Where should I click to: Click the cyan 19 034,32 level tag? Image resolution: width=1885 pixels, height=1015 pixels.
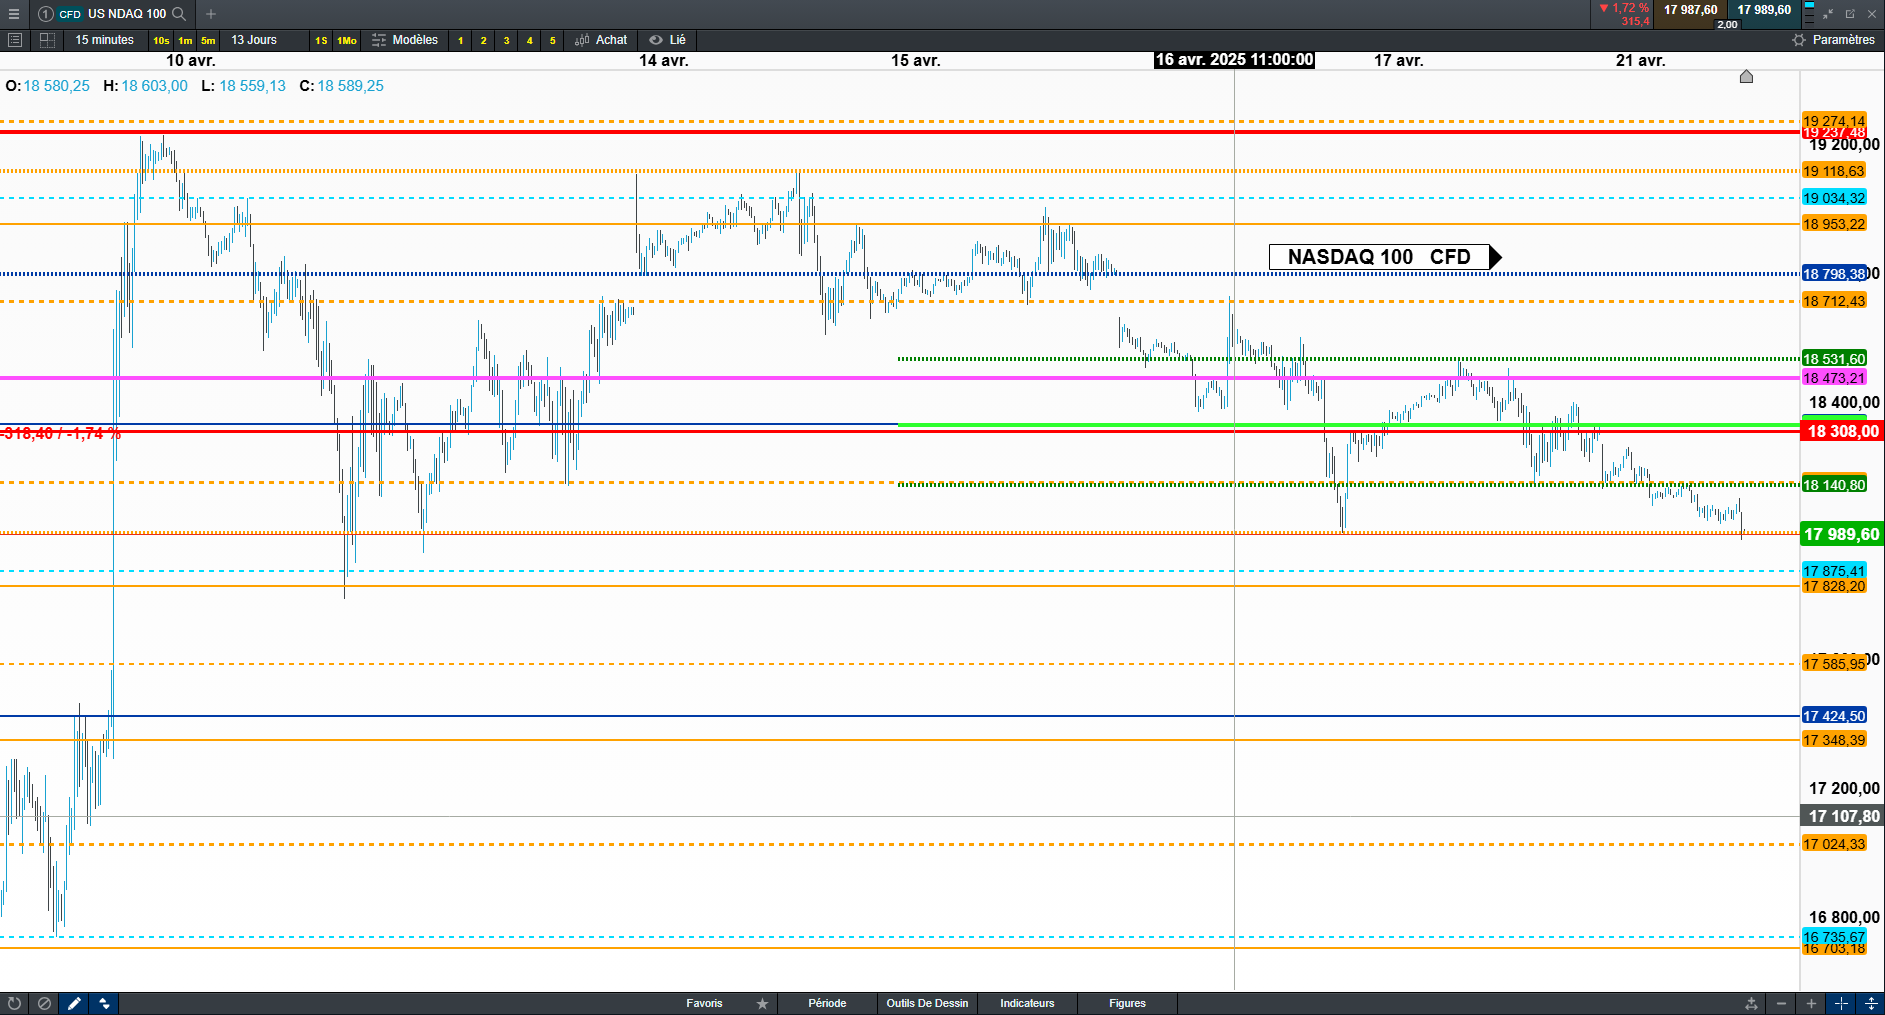click(1834, 198)
